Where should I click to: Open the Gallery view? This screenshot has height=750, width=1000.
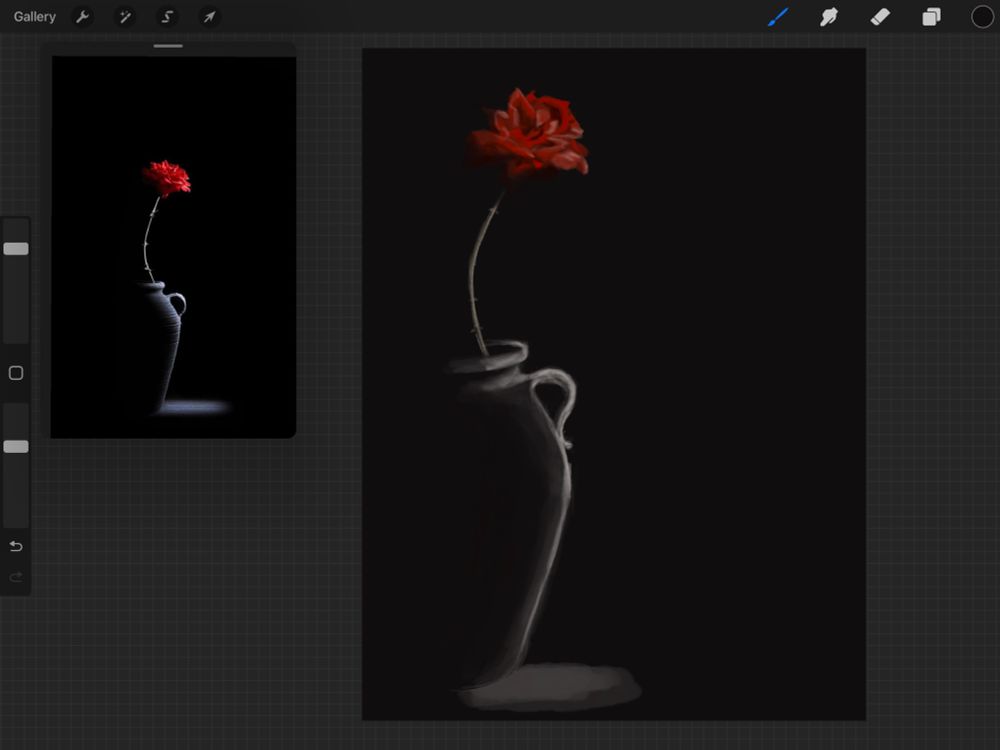point(34,17)
